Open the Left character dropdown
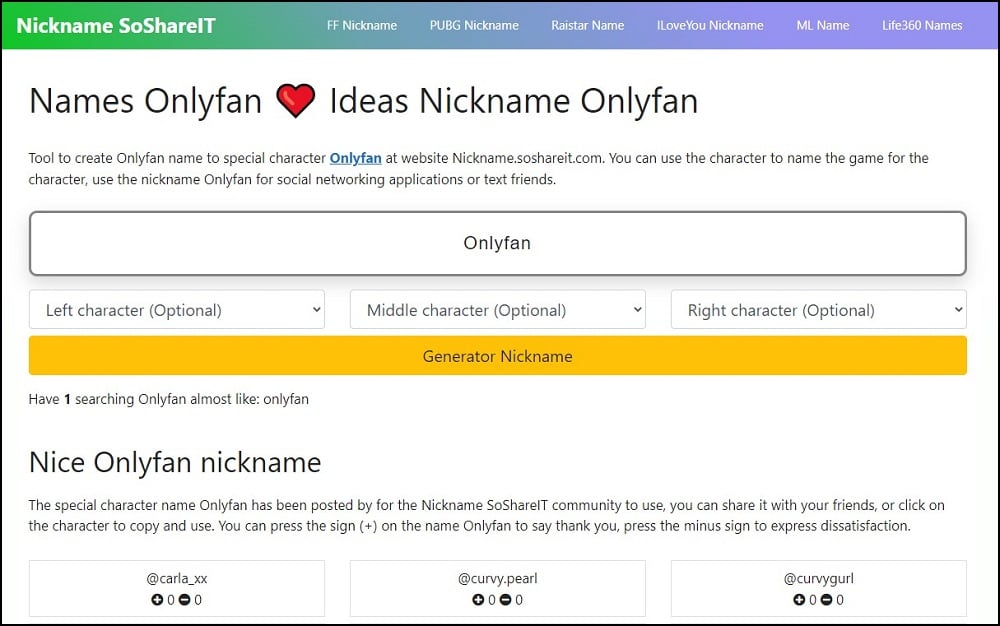 177,310
